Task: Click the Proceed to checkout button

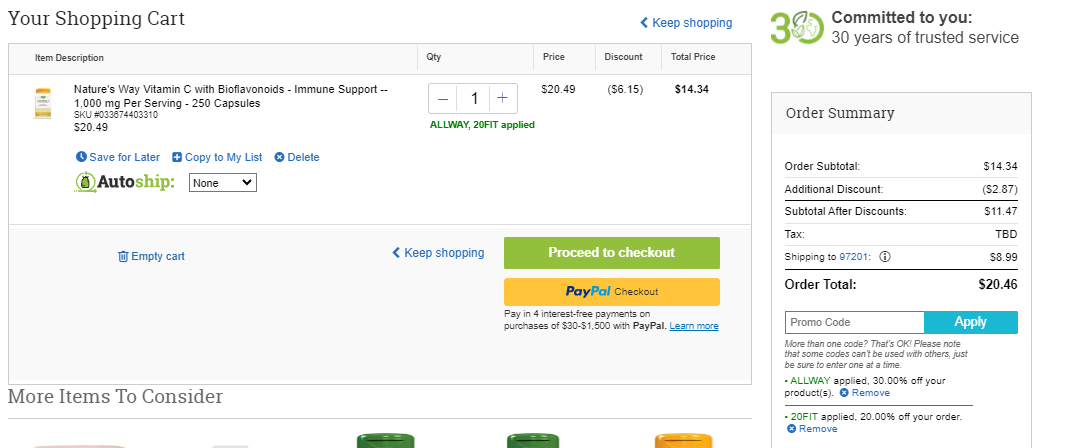Action: click(612, 253)
